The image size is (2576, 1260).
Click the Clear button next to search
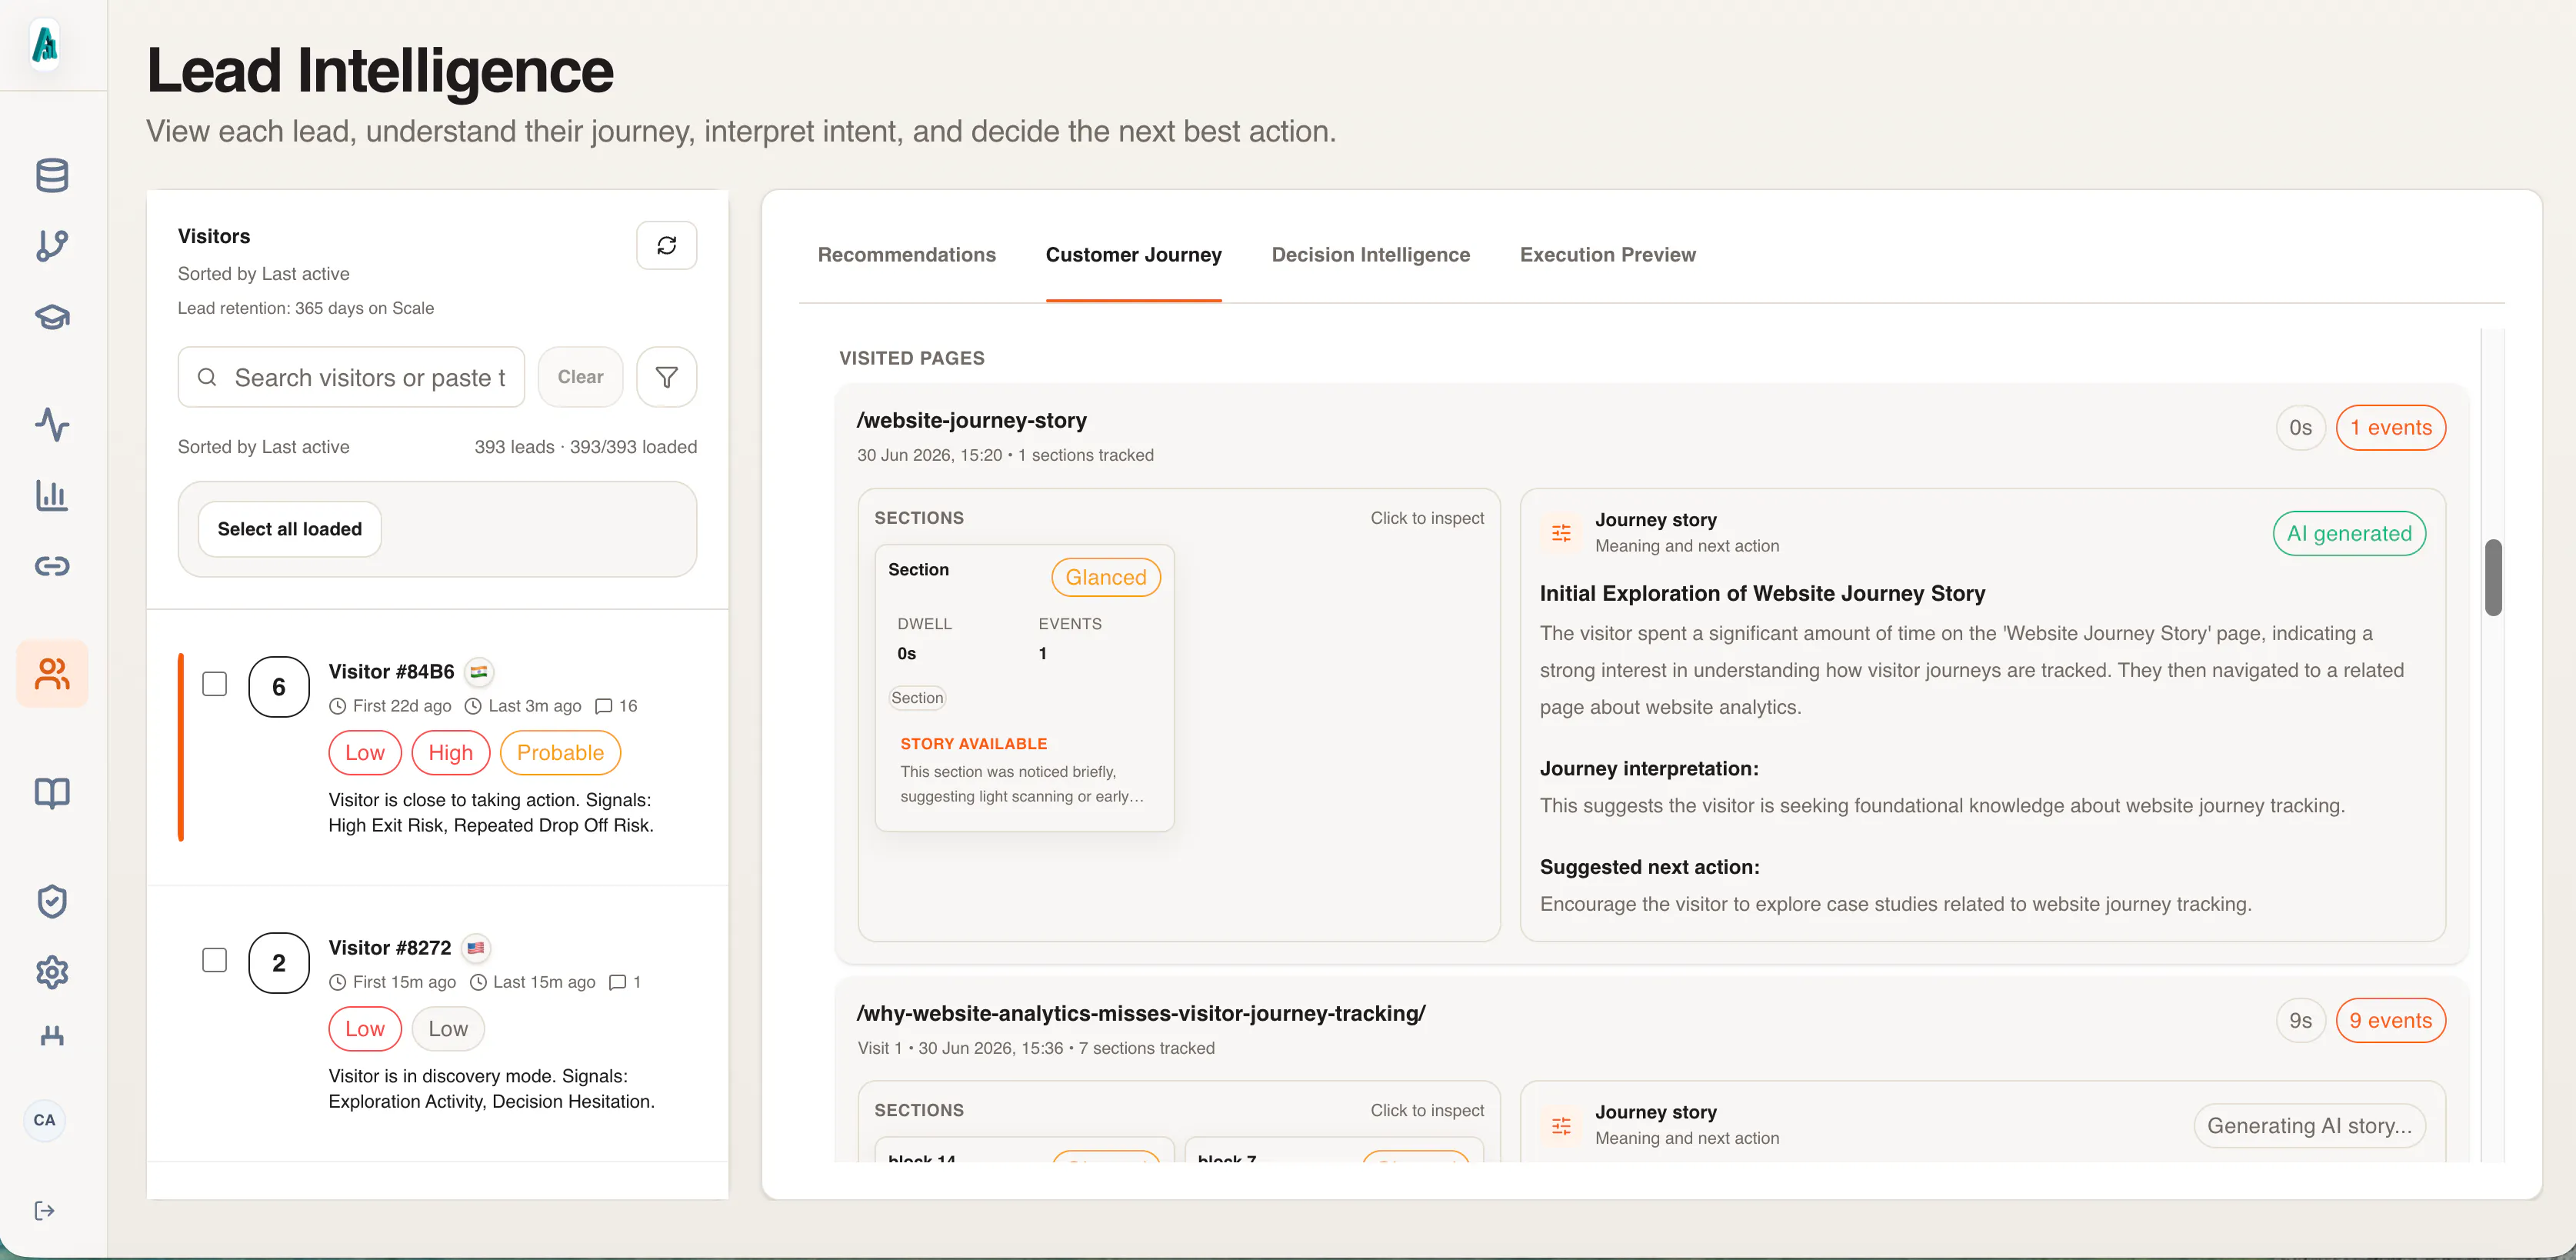coord(580,377)
